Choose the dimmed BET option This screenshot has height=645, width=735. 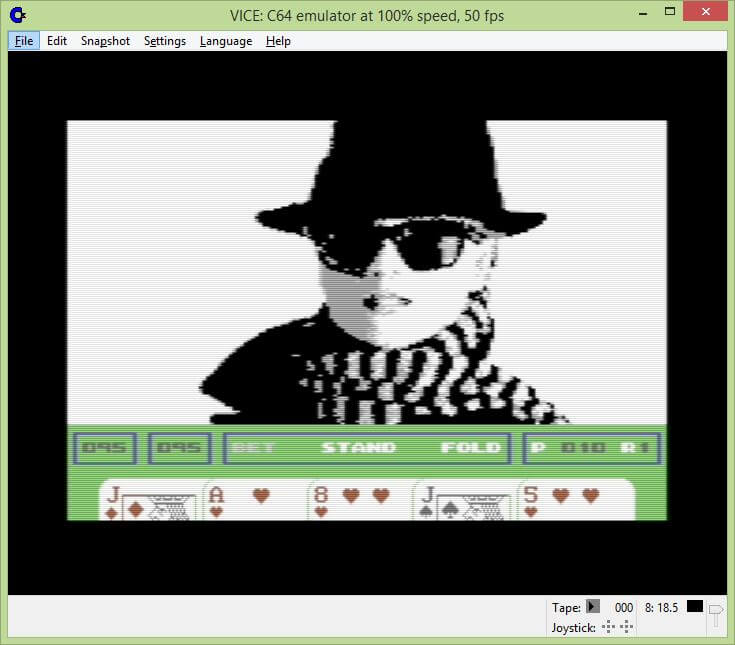tap(254, 448)
